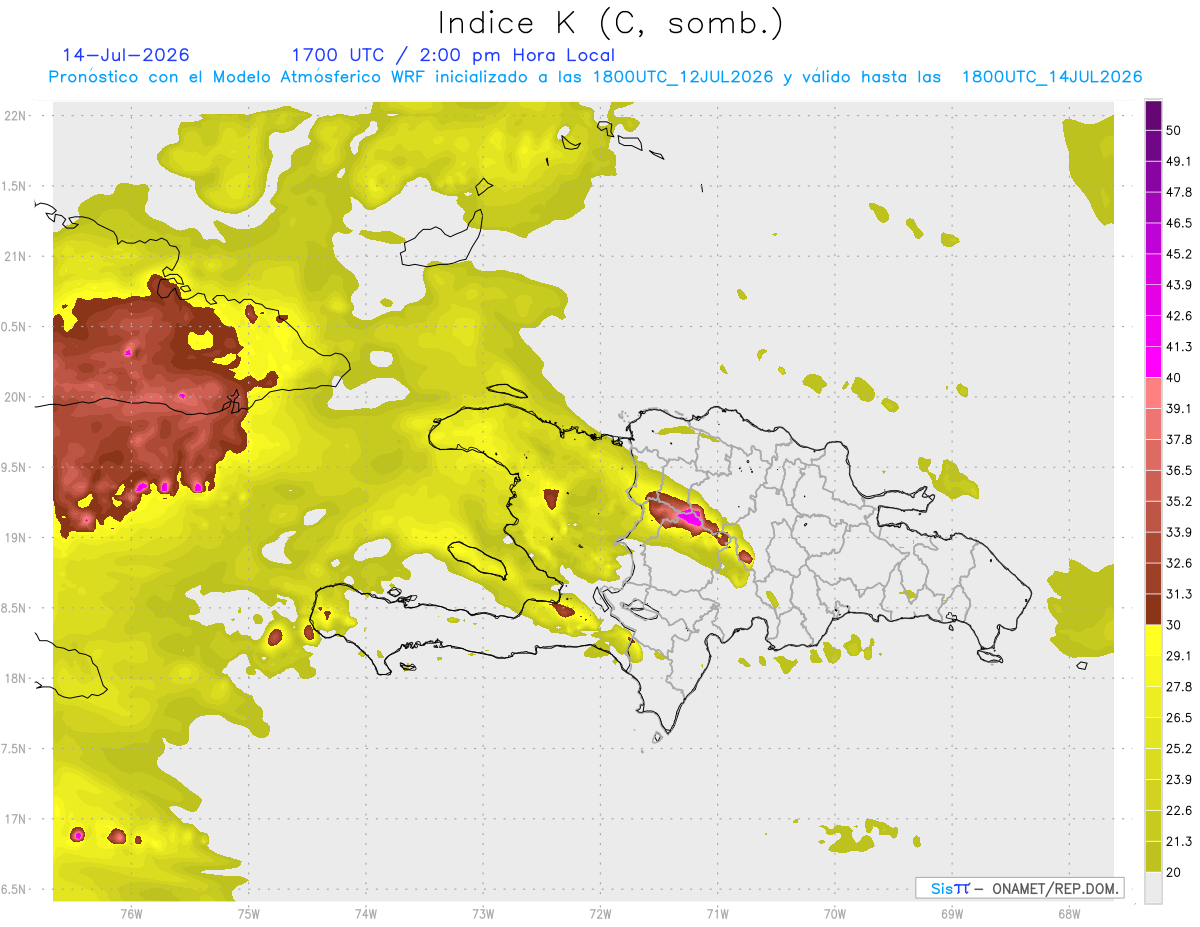1200x927 pixels.
Task: Click the colorbar value '22.6'
Action: [1179, 810]
